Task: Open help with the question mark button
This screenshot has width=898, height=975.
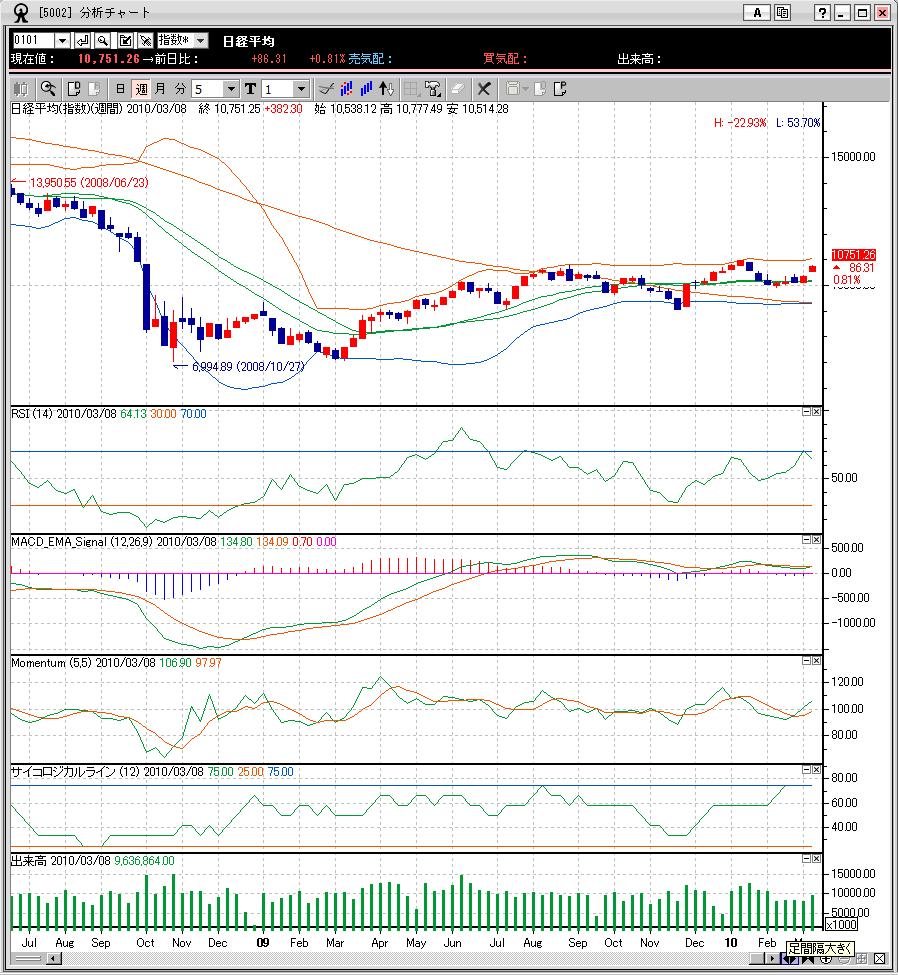Action: (x=822, y=13)
